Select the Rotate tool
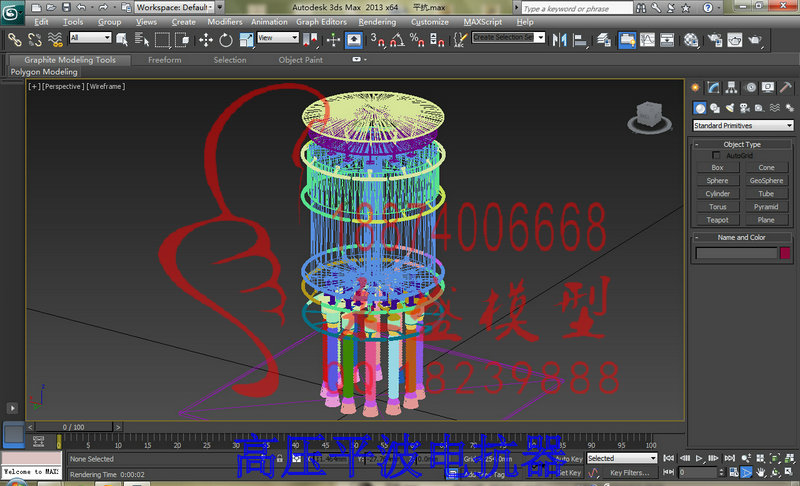Viewport: 800px width, 486px height. coord(226,40)
